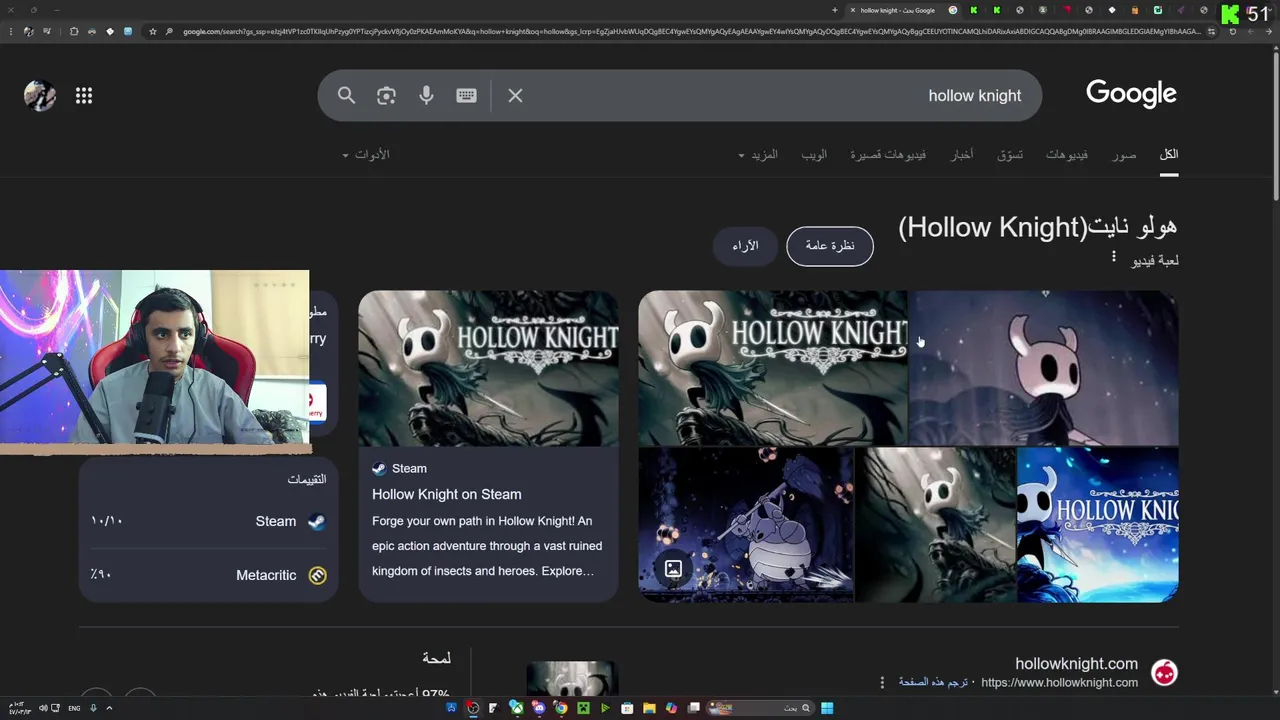Switch to the الويب (Web) tab
Viewport: 1280px width, 720px height.
(814, 154)
